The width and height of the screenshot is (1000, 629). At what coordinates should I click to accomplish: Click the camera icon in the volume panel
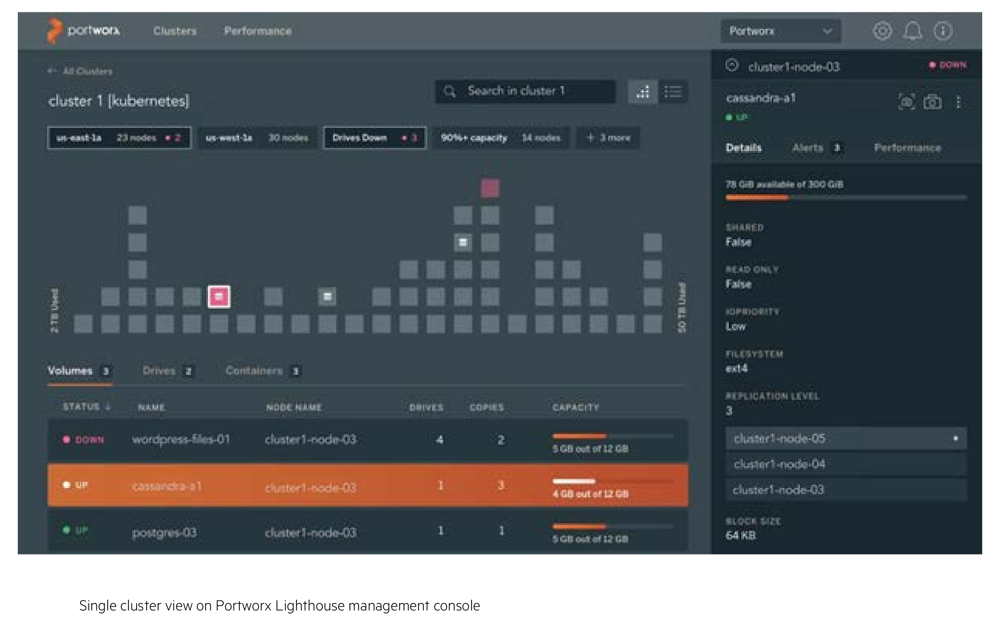click(932, 101)
